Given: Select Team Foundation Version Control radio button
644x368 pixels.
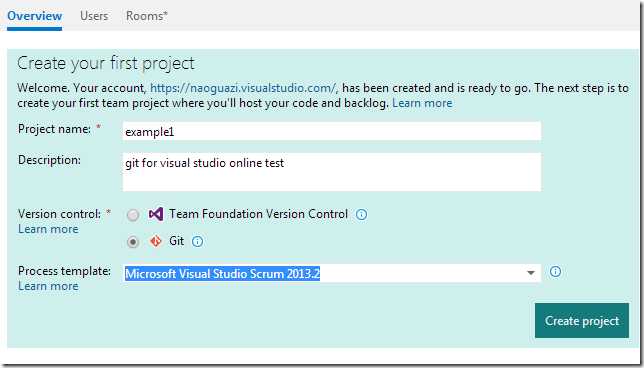Looking at the screenshot, I should coord(133,215).
